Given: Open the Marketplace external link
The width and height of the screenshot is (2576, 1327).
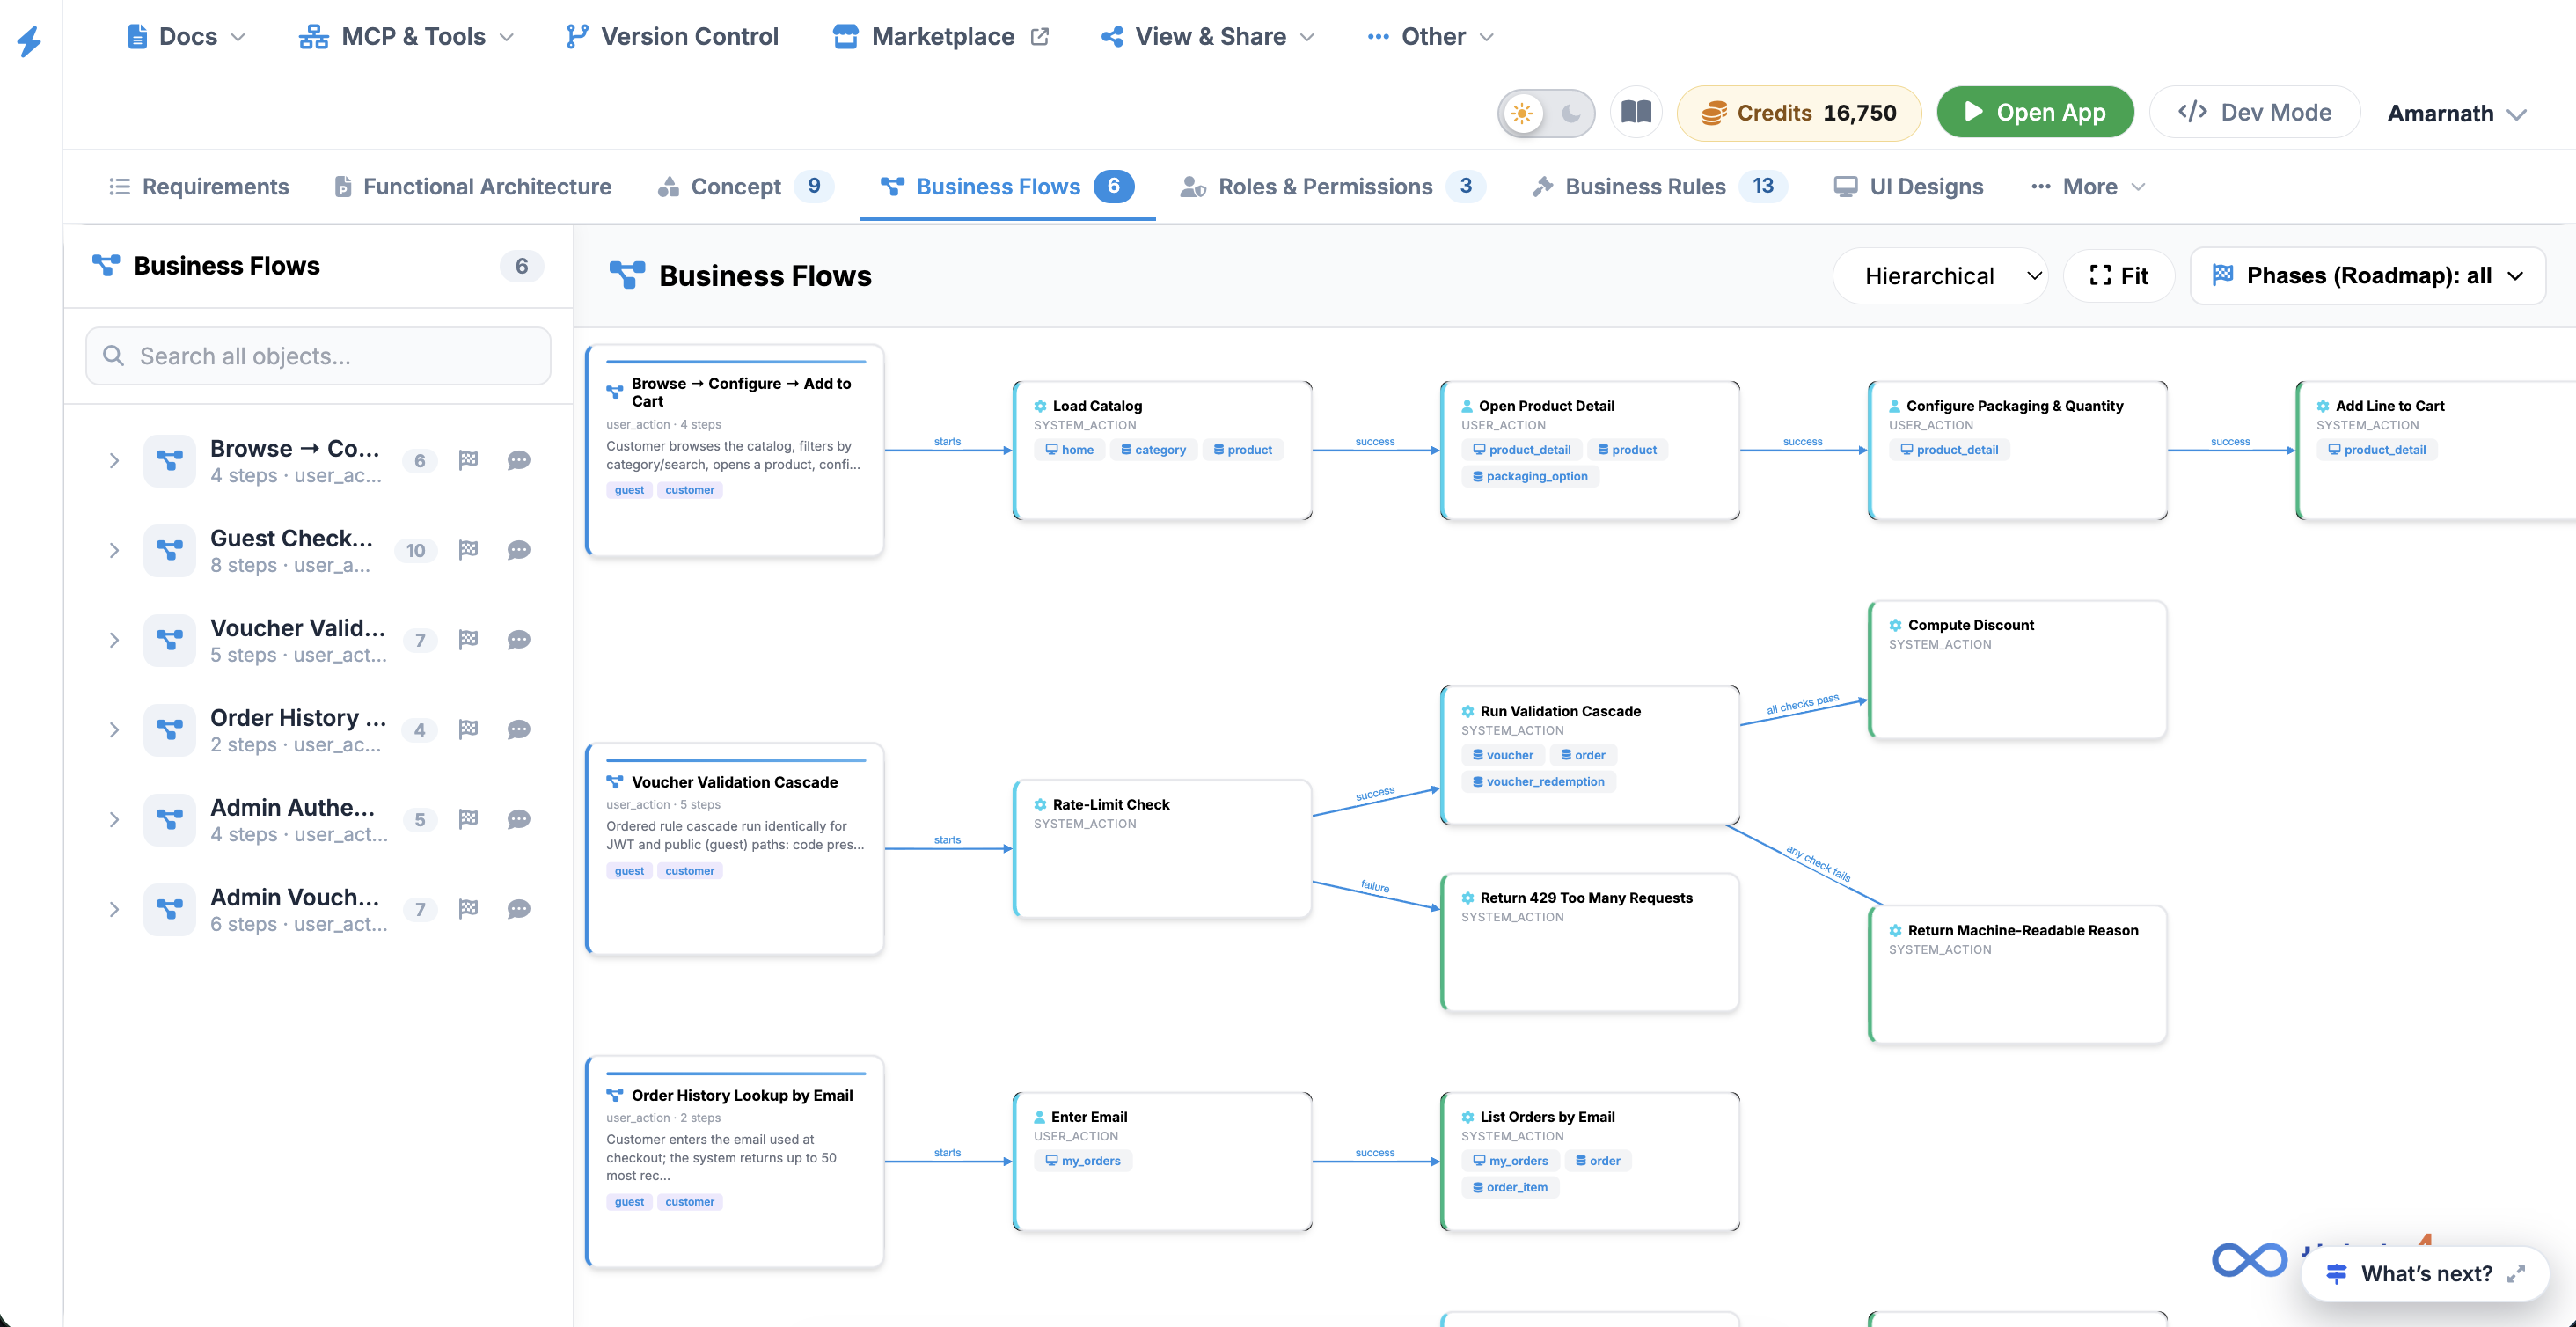Looking at the screenshot, I should coord(941,37).
